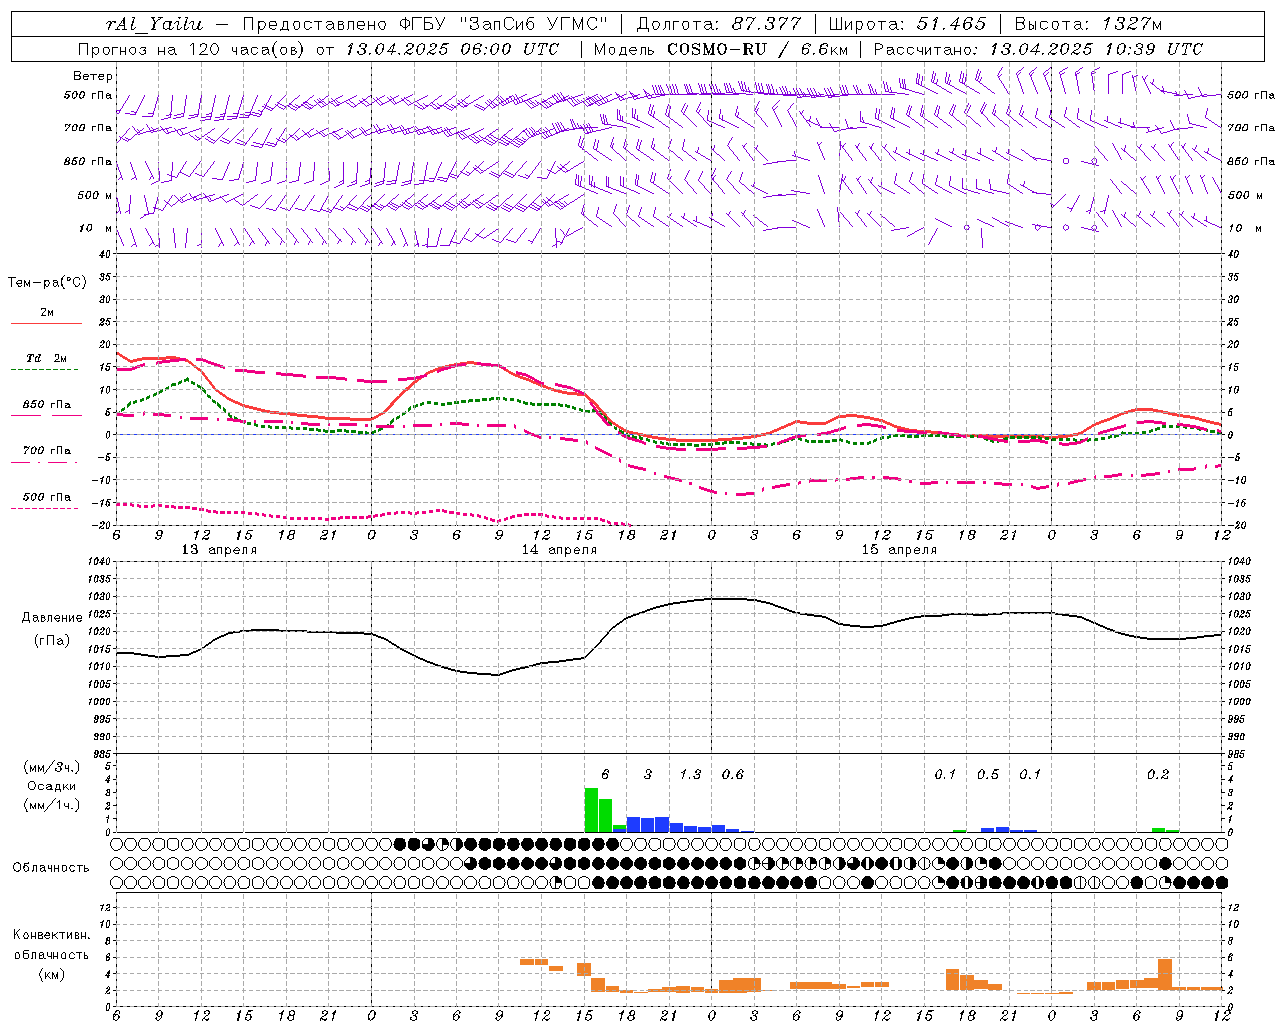Click the 14 апреля date label
Screen dimensions: 1280x1024
click(x=559, y=550)
